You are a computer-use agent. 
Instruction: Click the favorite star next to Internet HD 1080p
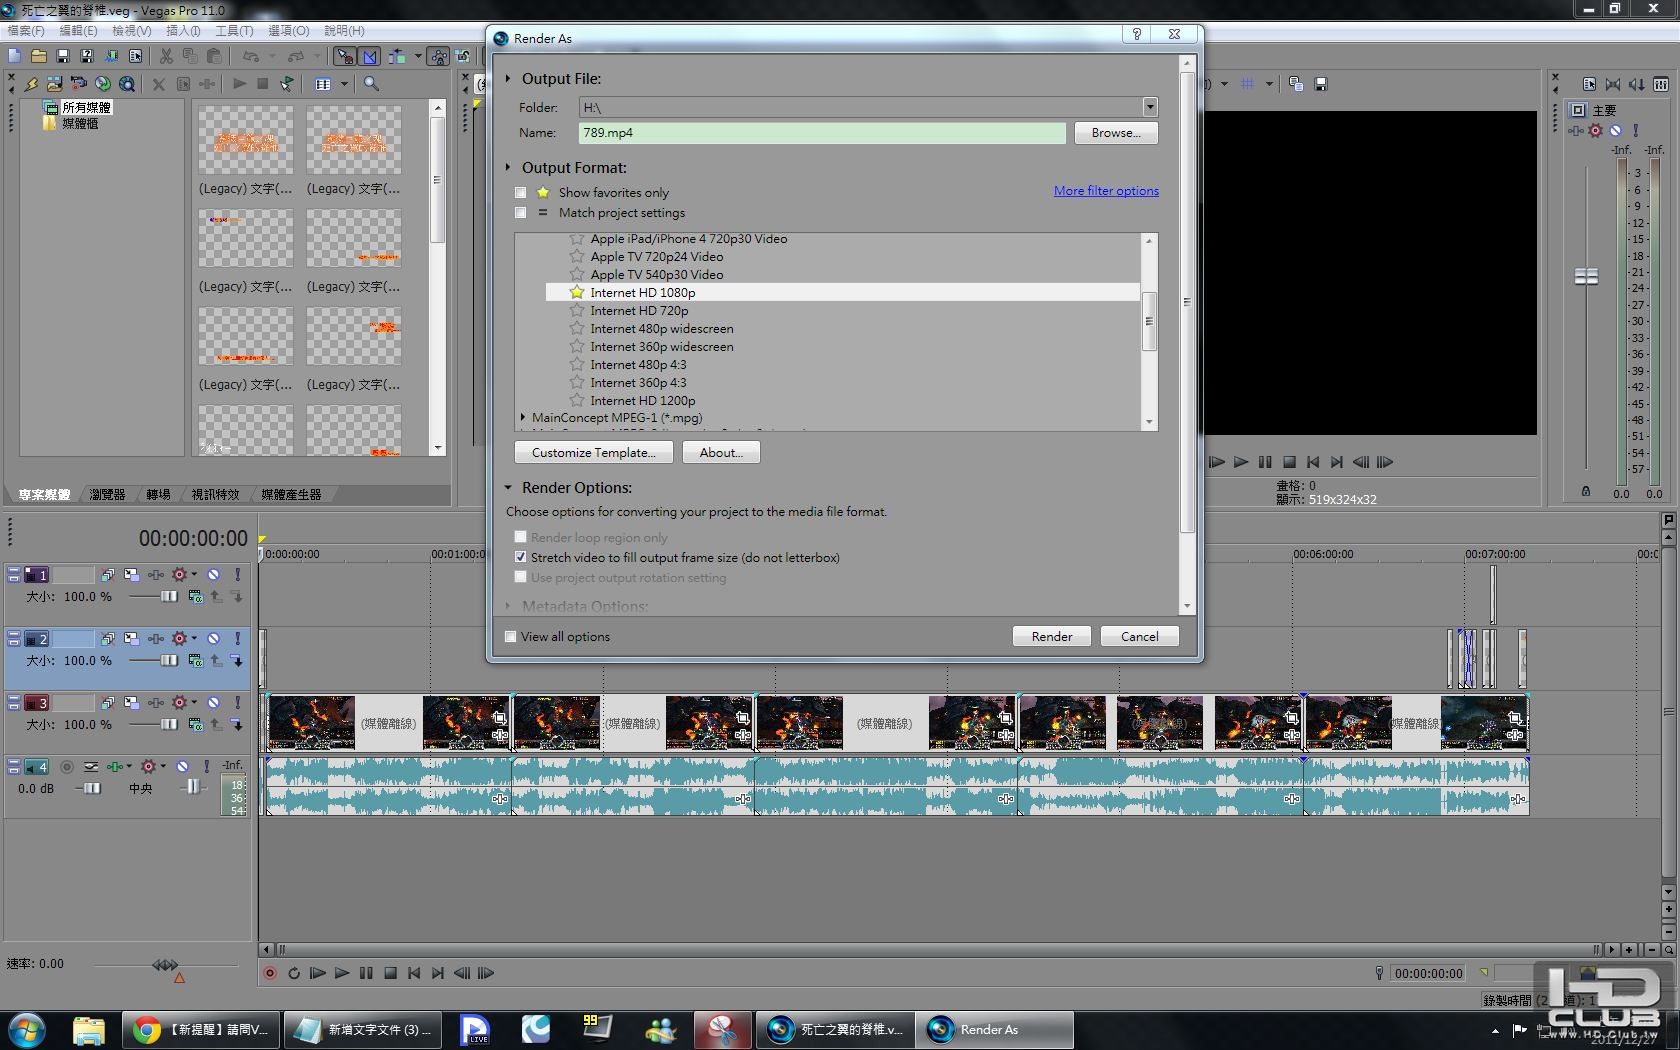[577, 292]
